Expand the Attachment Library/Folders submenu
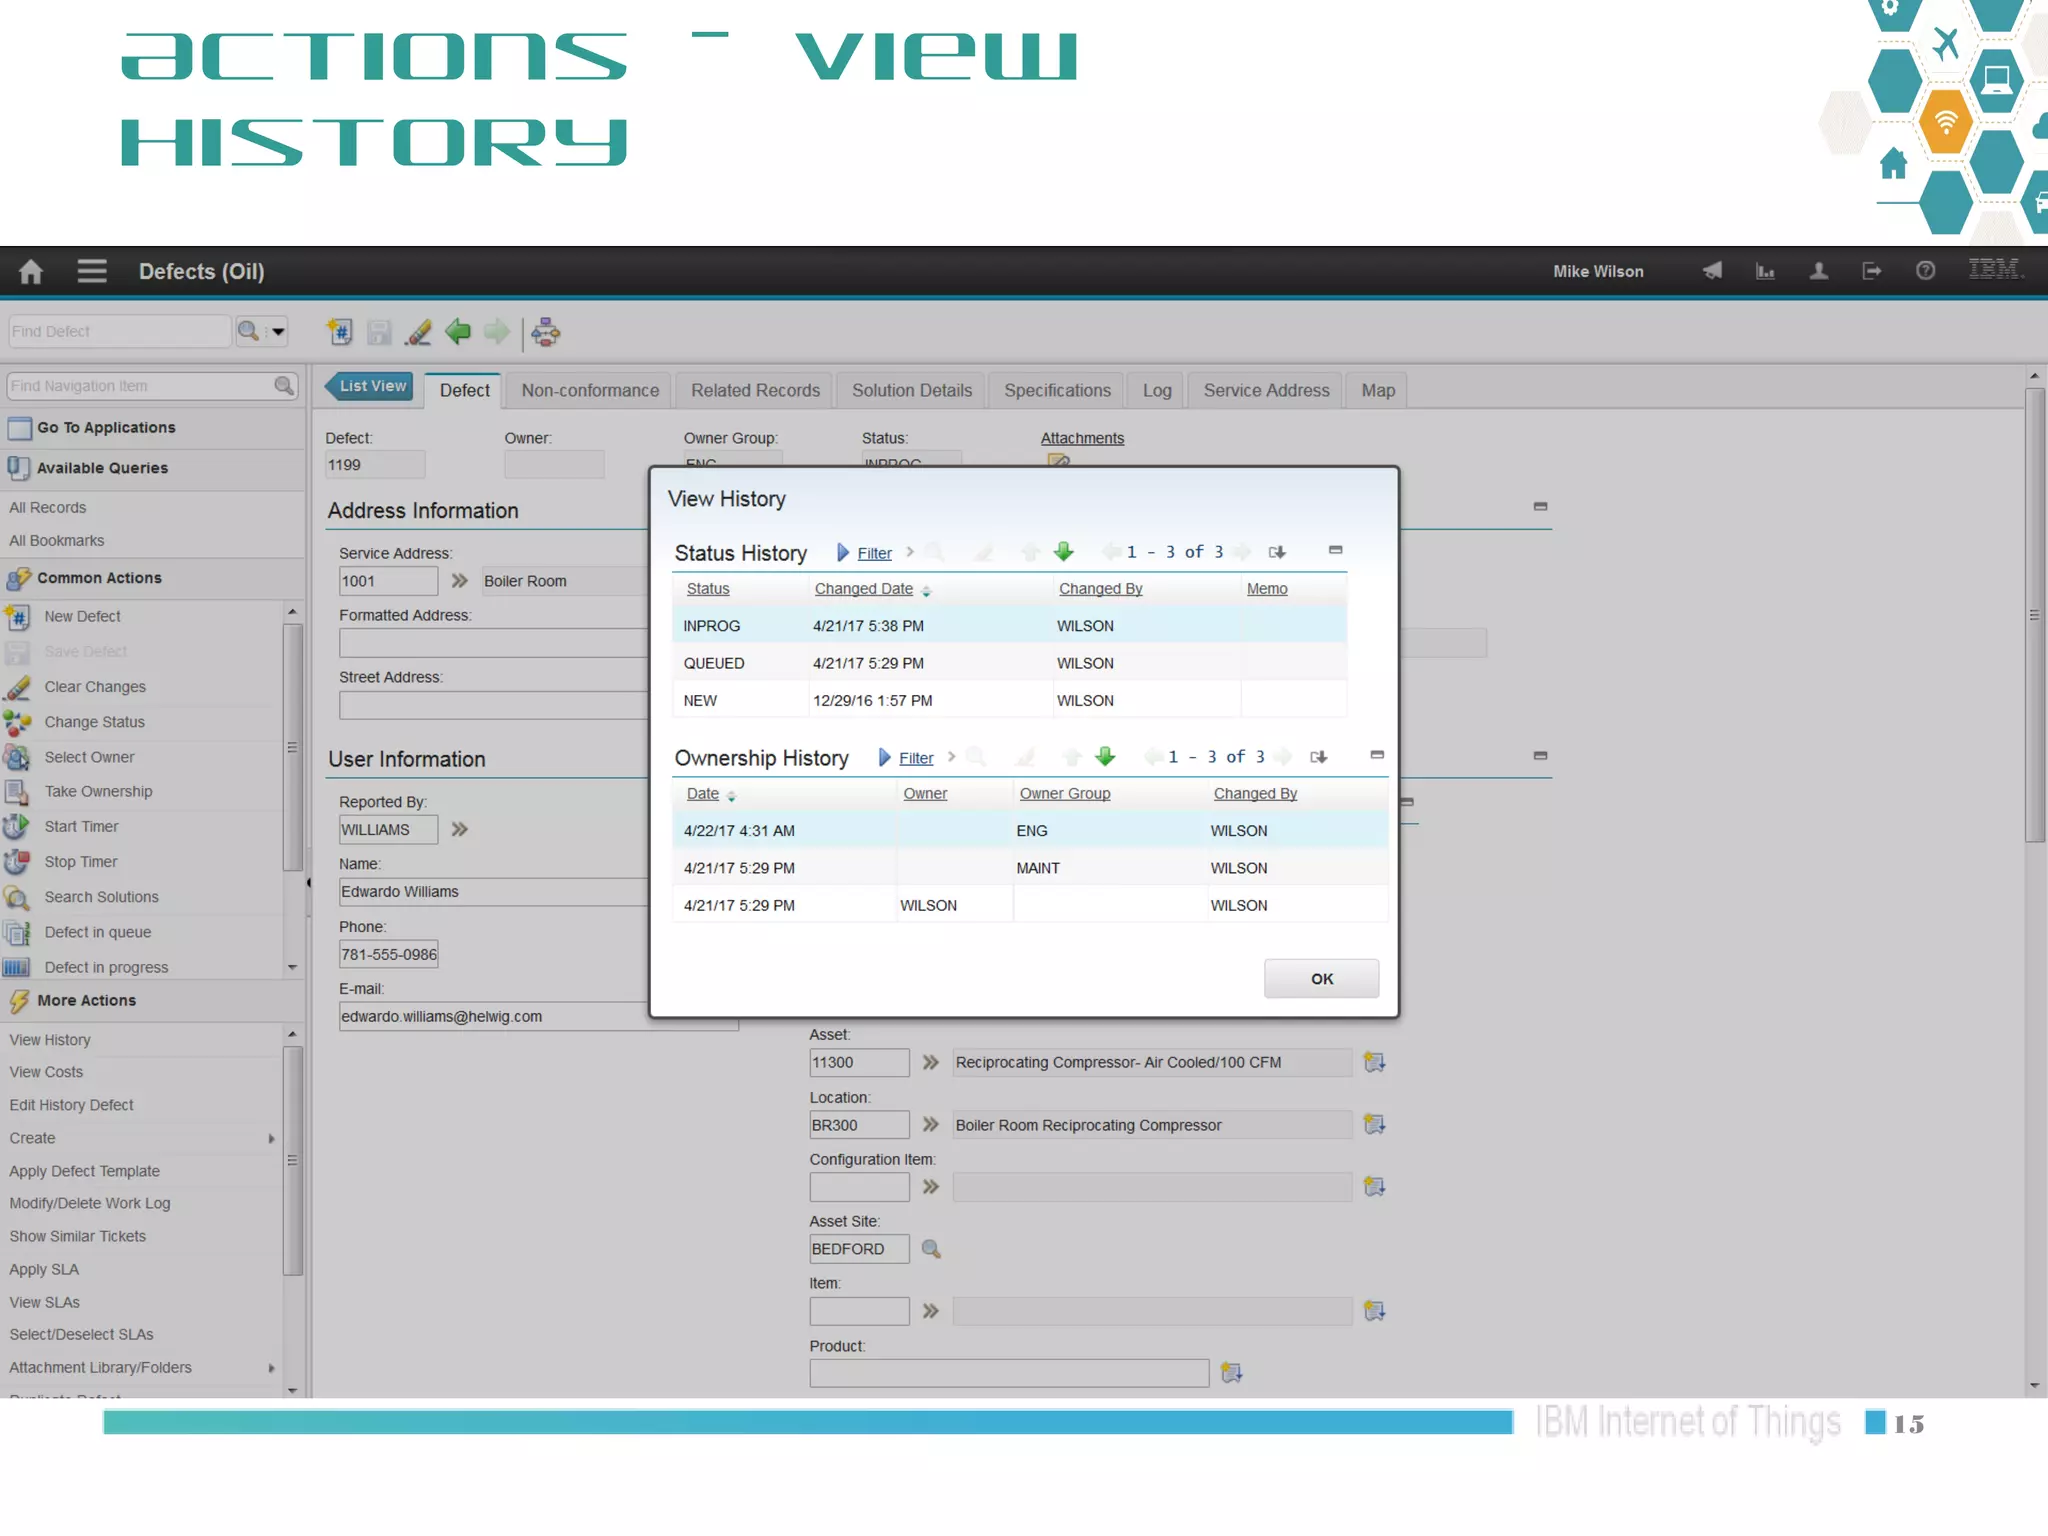Screen dimensions: 2048x1536 [x=272, y=1368]
